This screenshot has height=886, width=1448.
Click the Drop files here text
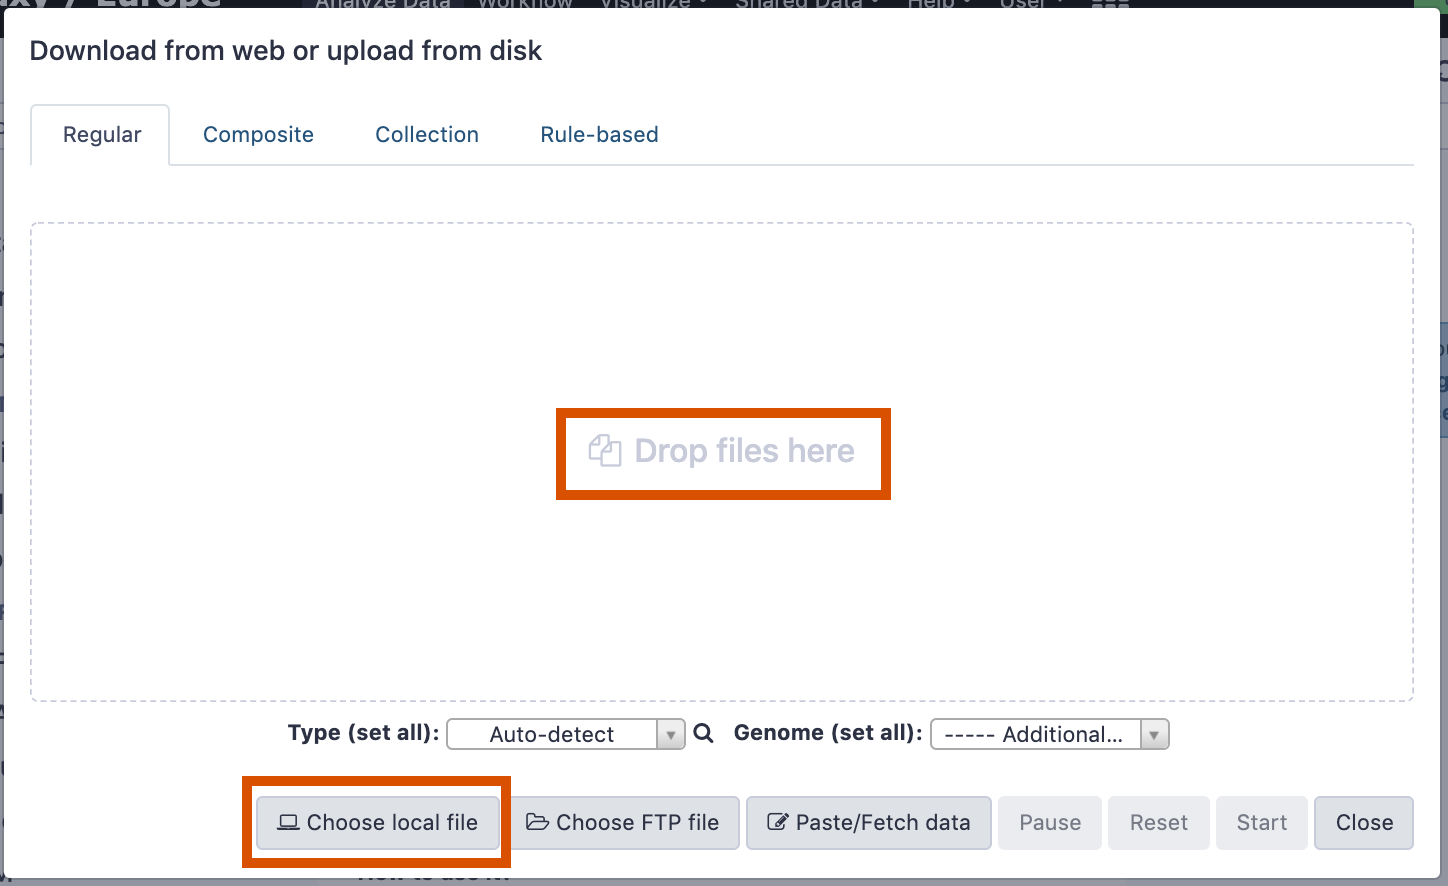coord(744,451)
